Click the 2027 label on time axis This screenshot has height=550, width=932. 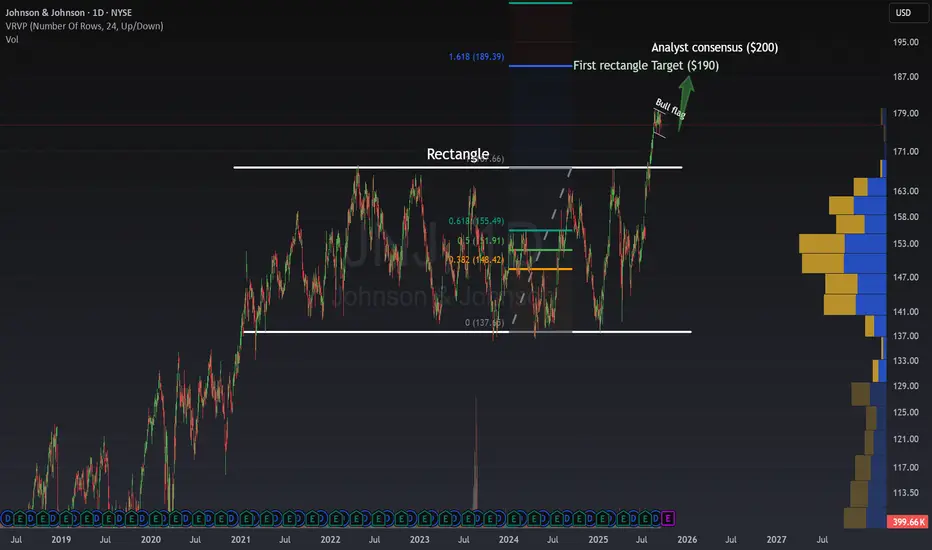tap(776, 540)
